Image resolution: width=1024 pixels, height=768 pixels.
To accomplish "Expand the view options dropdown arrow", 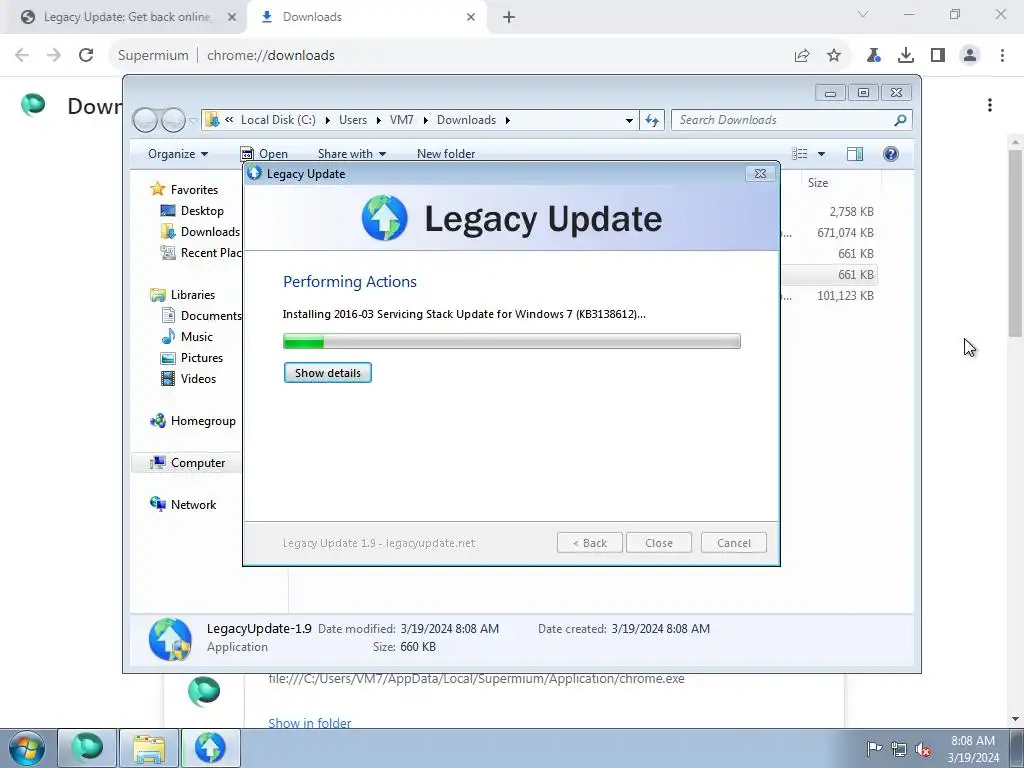I will coord(821,154).
